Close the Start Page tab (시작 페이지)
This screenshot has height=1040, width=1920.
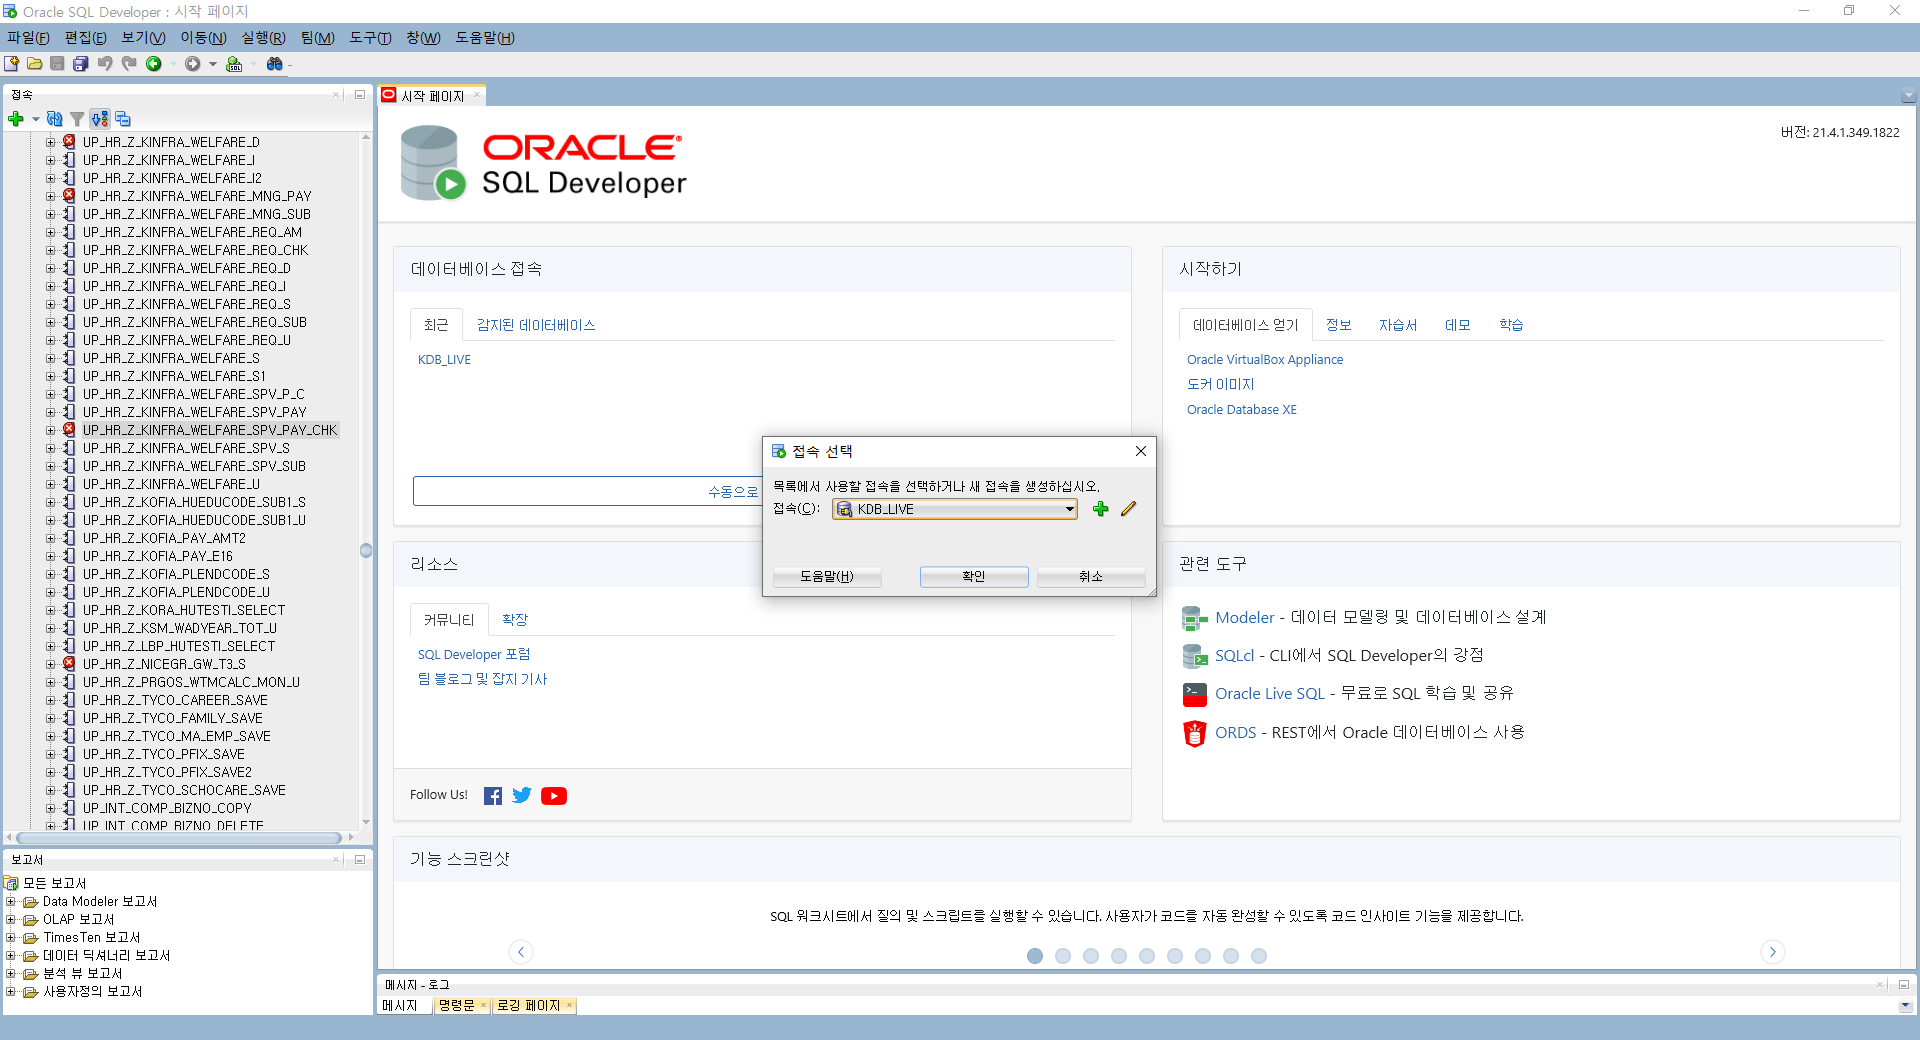coord(477,96)
